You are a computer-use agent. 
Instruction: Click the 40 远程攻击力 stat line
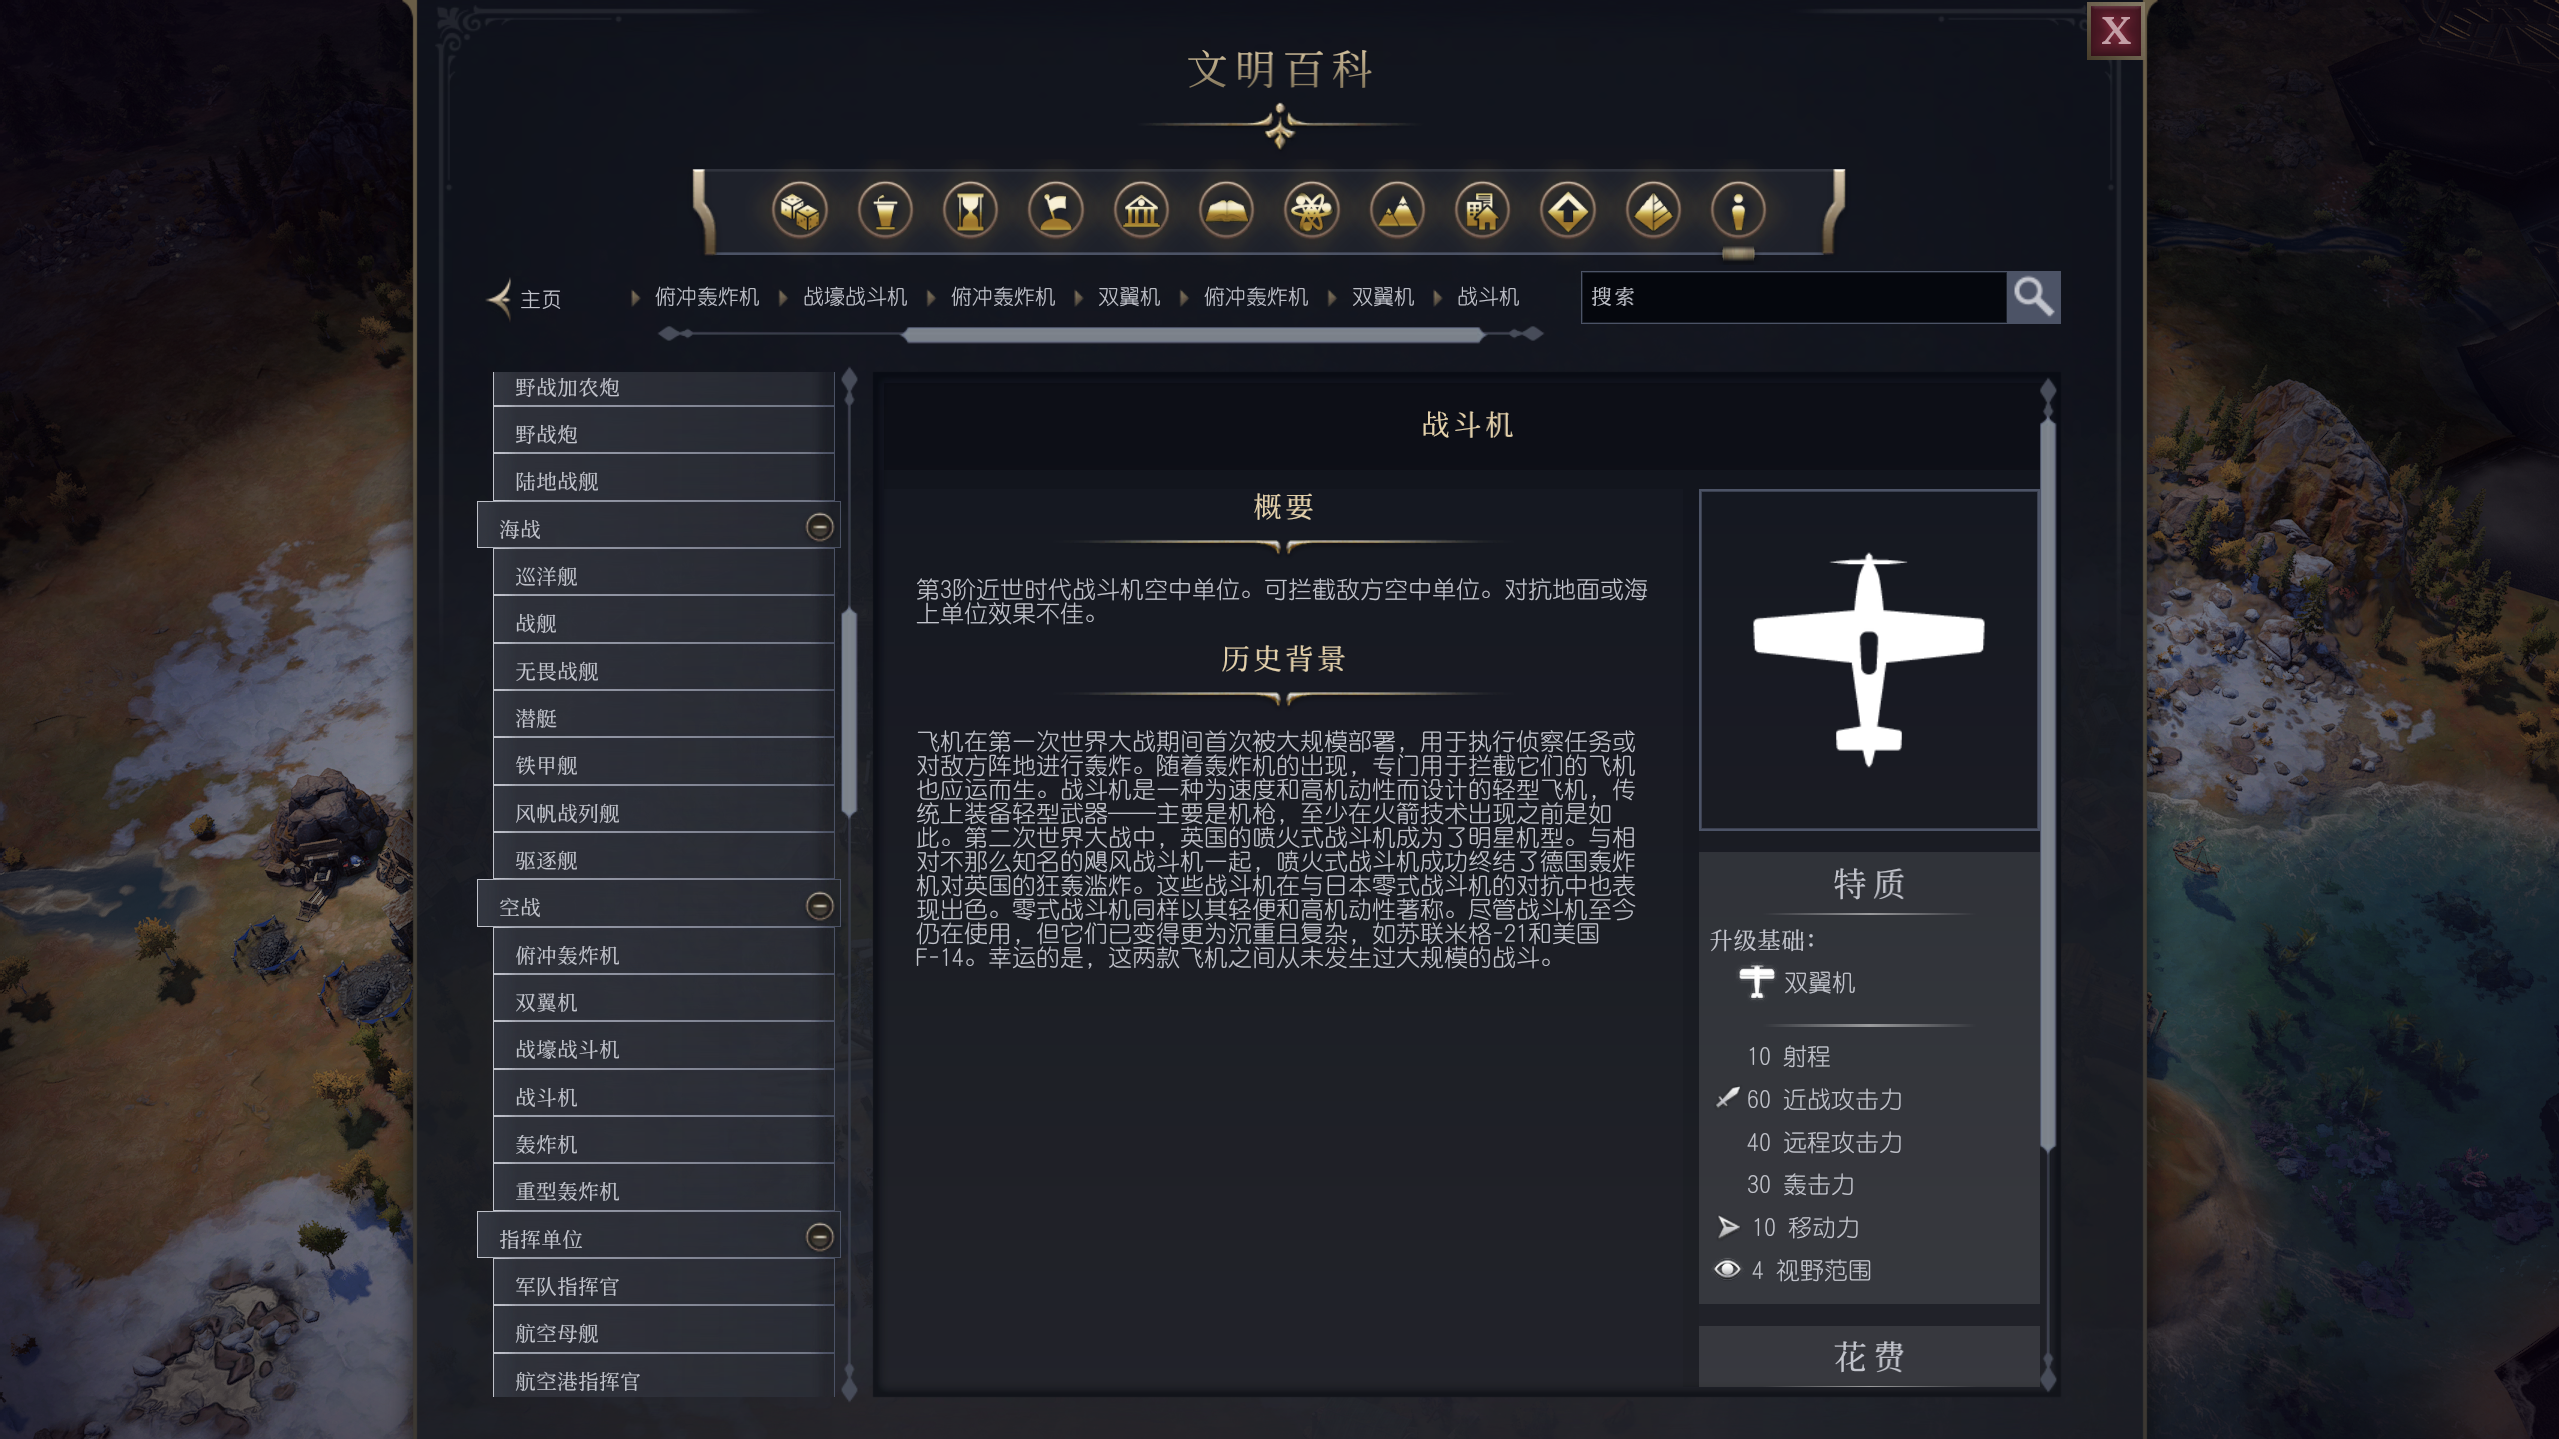pos(1824,1142)
